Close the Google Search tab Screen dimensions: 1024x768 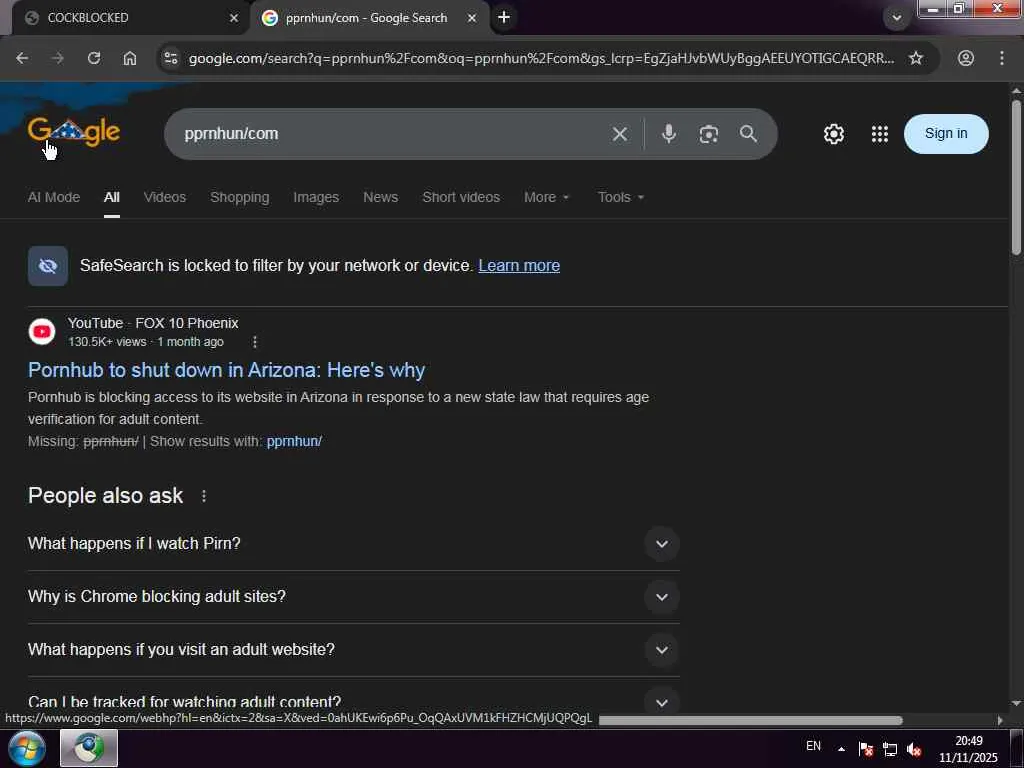[472, 18]
